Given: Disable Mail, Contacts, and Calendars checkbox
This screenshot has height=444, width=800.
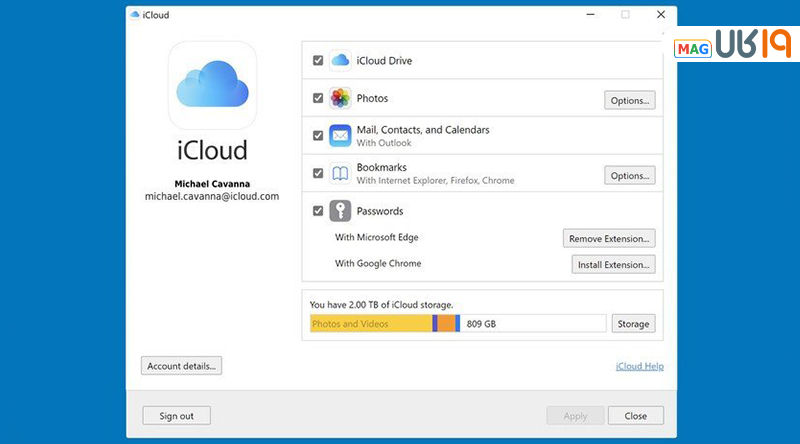Looking at the screenshot, I should click(x=318, y=136).
